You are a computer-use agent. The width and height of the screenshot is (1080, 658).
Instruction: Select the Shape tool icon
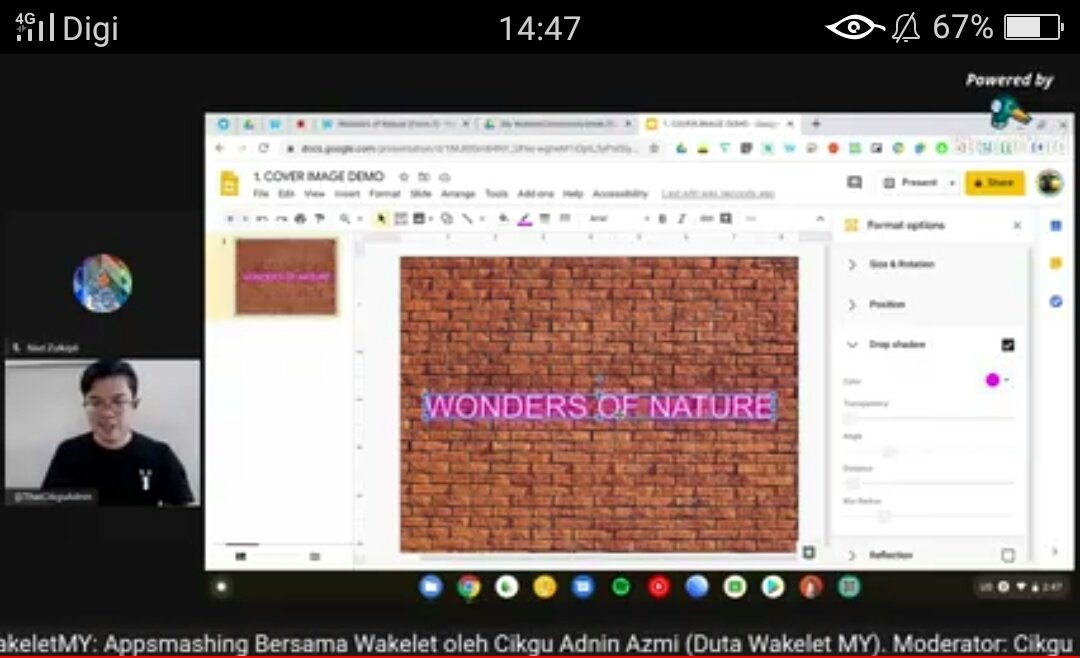[446, 218]
